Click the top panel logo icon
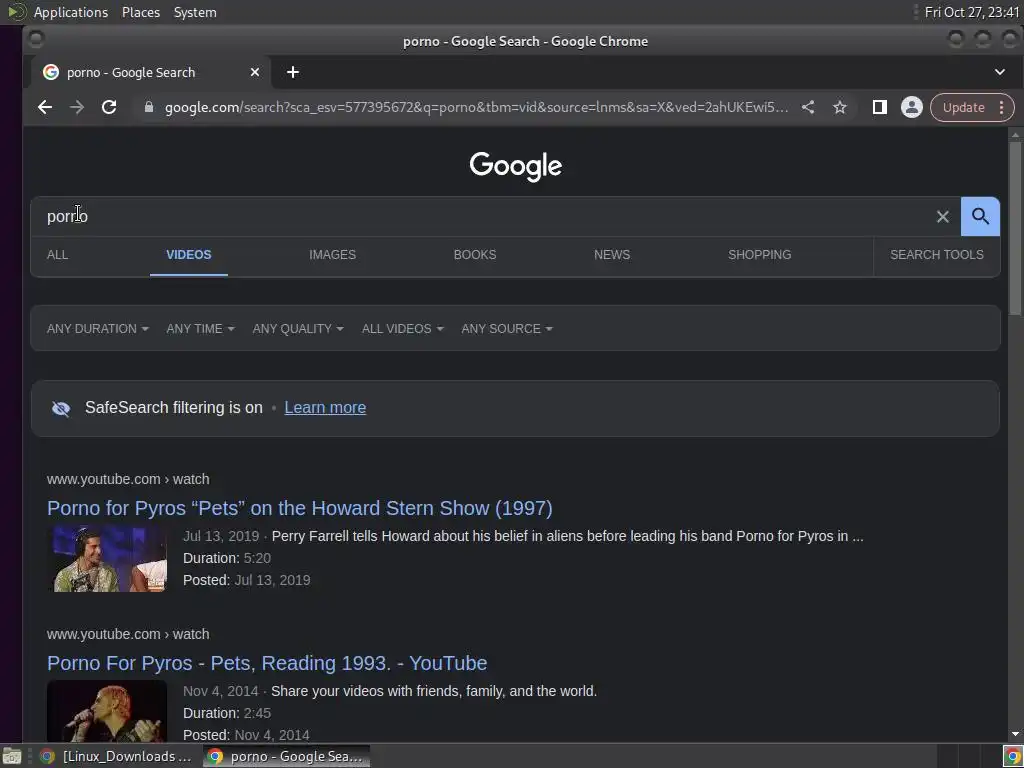The height and width of the screenshot is (768, 1024). [17, 12]
